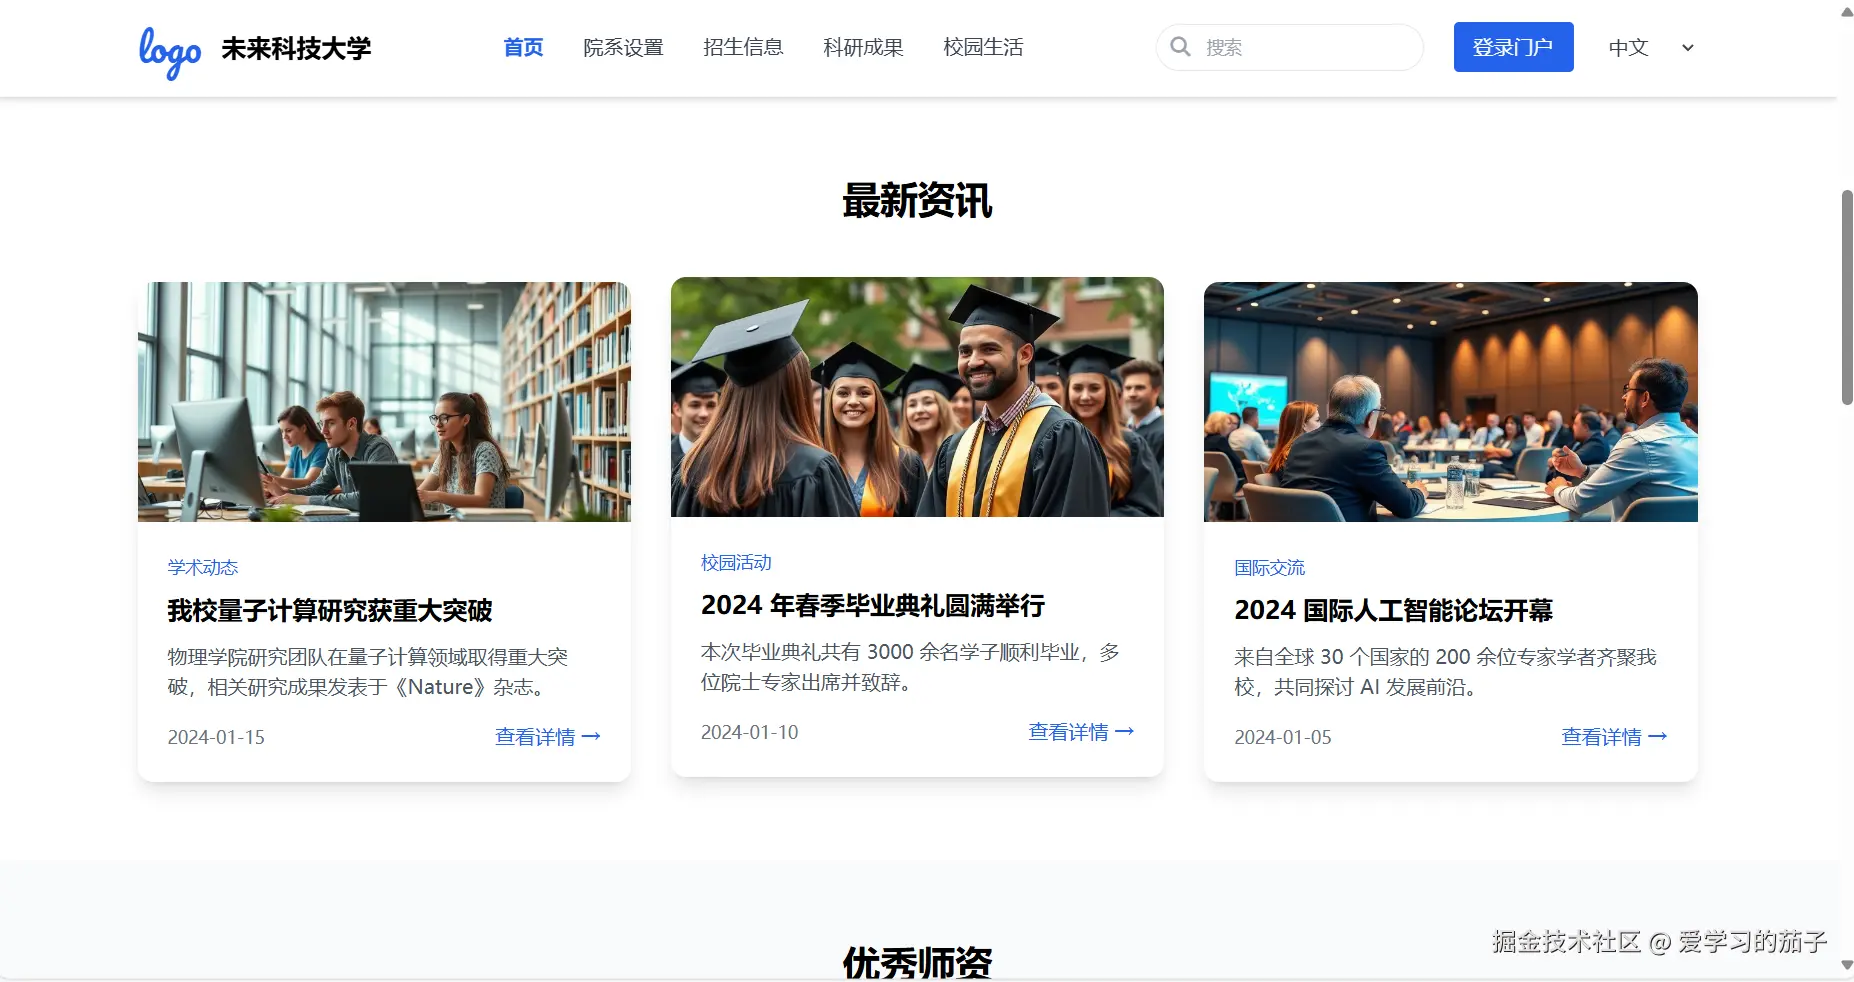
Task: Open article 我校量子计算研究获重大突破
Action: (x=330, y=610)
